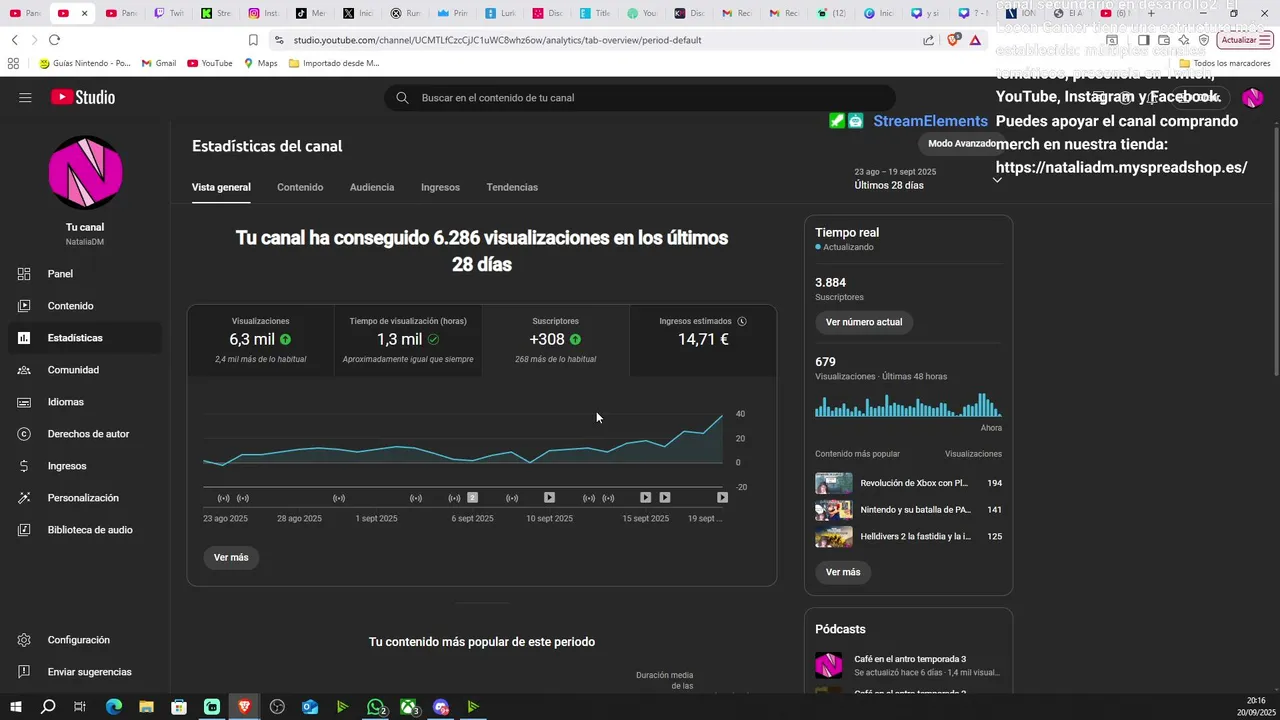Switch to the Vista general tab
The image size is (1280, 720).
coord(221,187)
